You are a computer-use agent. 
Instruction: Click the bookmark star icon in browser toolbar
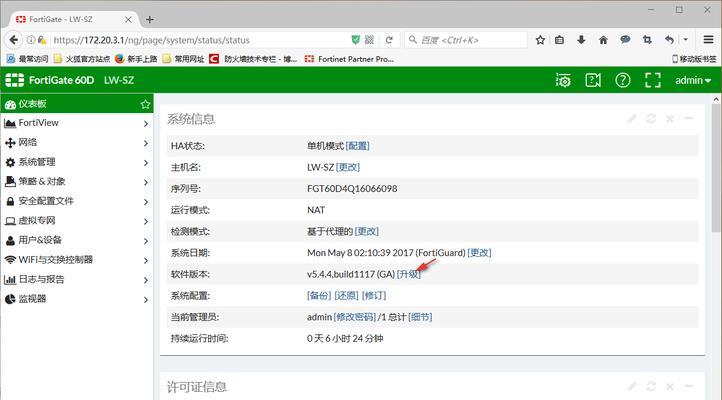click(541, 40)
